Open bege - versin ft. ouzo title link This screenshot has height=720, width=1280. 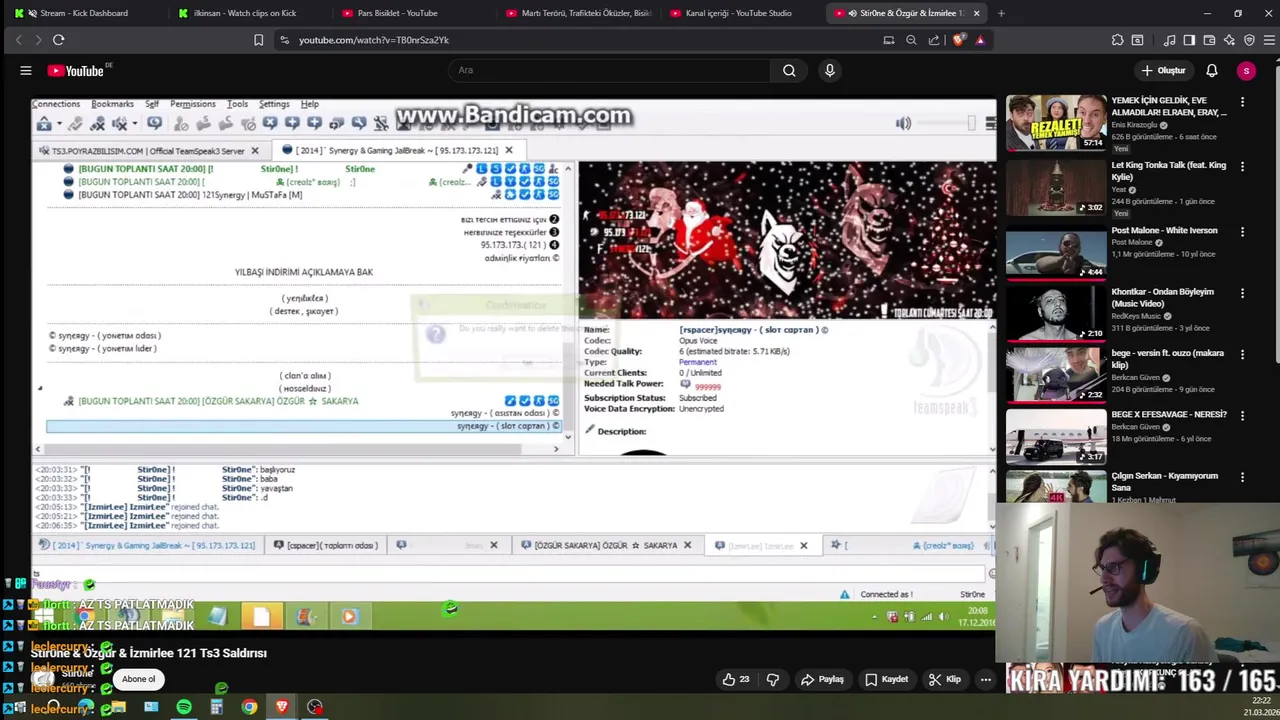point(1168,359)
